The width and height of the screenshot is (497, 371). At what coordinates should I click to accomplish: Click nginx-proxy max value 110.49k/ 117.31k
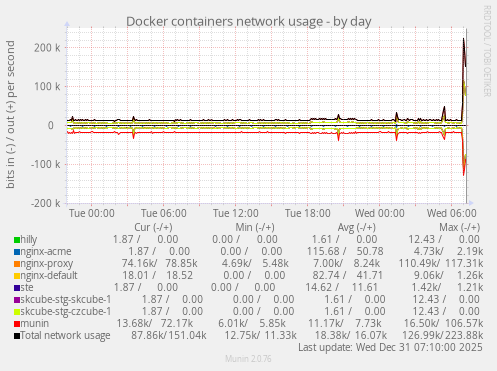[441, 263]
